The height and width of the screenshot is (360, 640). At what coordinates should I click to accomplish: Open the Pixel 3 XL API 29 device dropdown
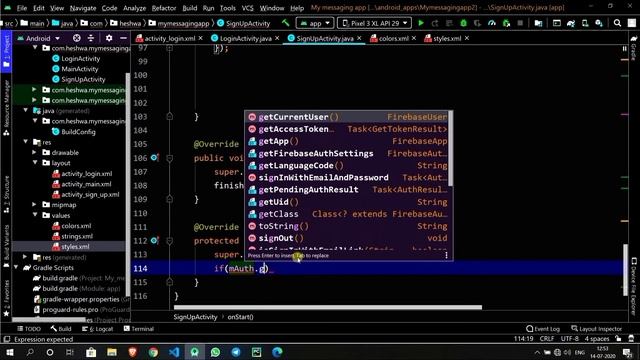click(374, 23)
